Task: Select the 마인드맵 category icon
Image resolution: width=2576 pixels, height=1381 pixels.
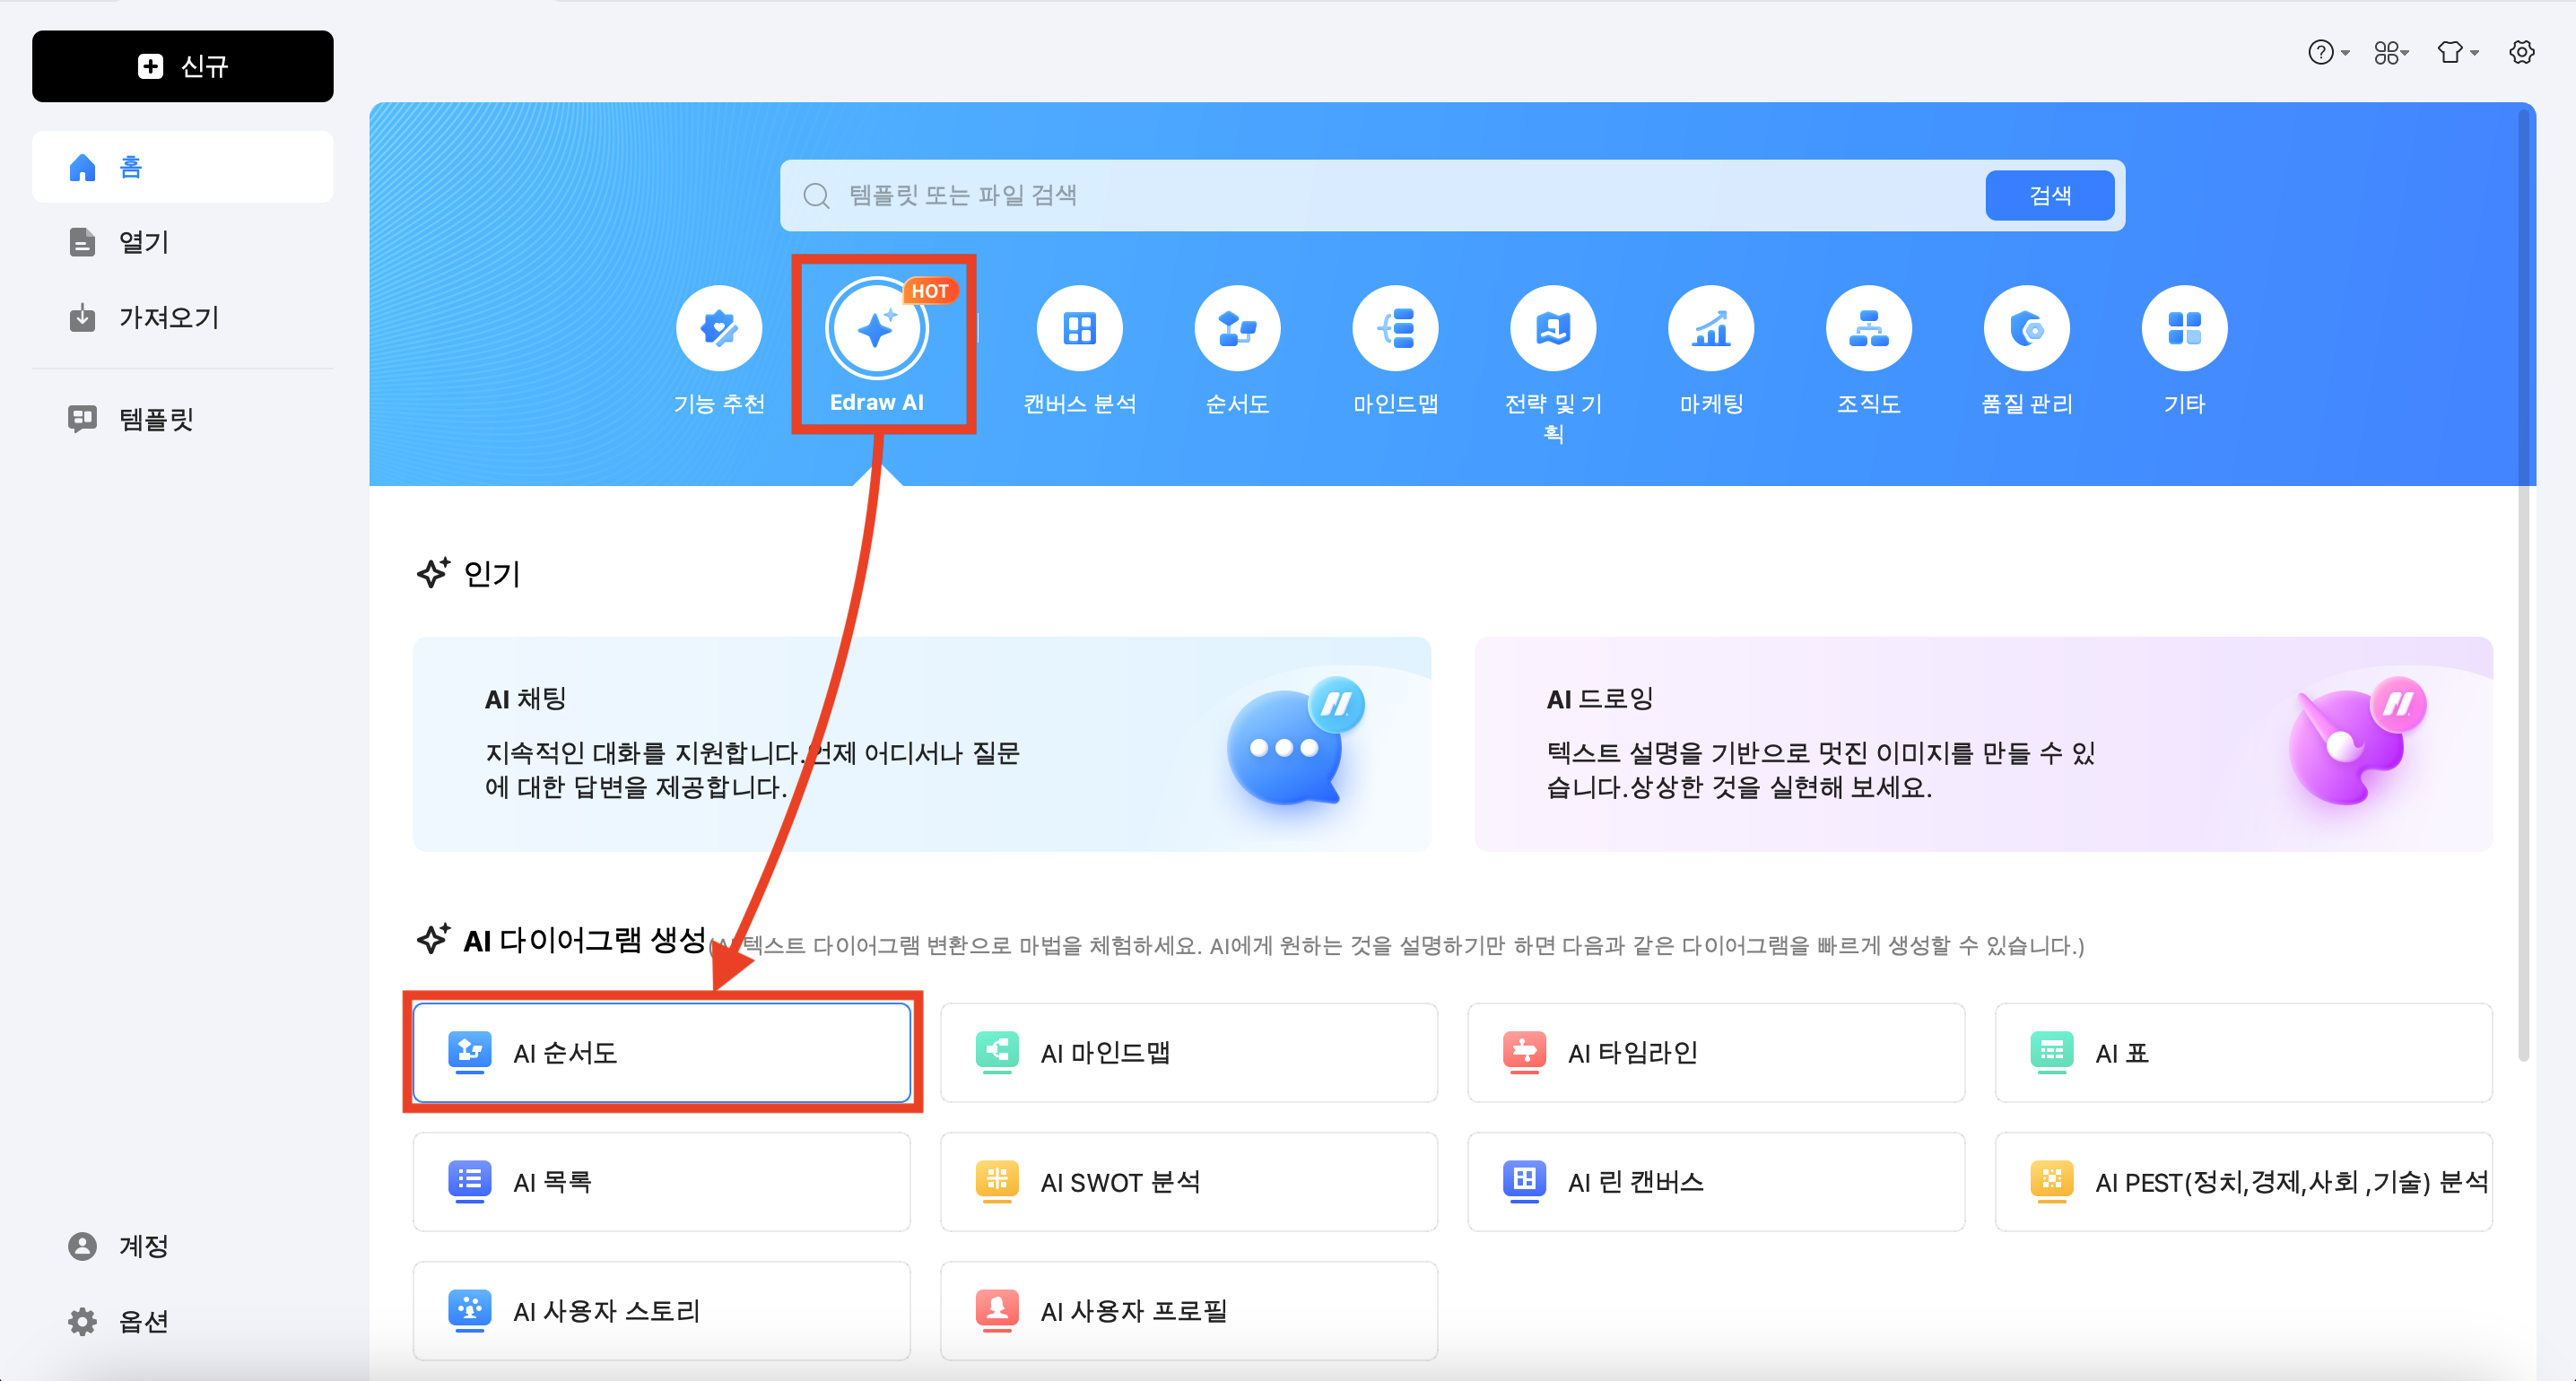Action: point(1395,328)
